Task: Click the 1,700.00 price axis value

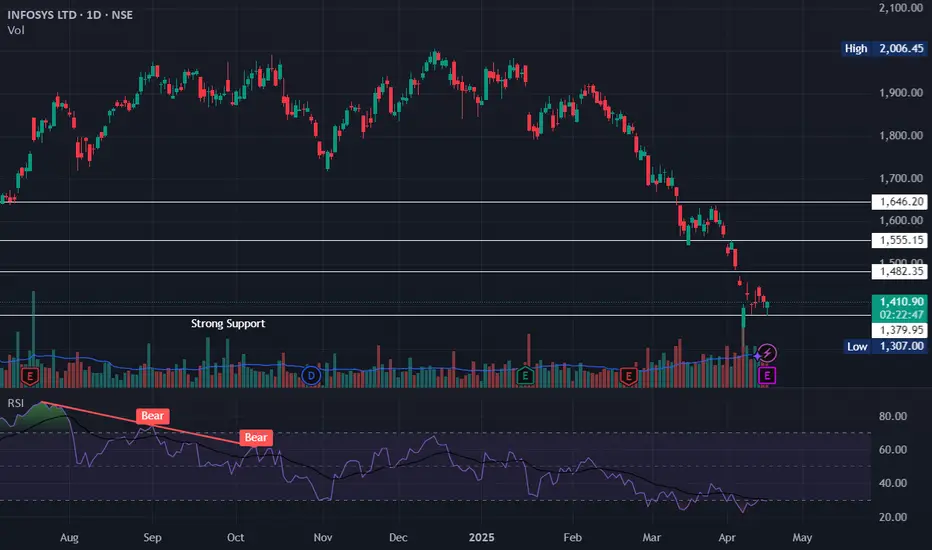Action: [x=901, y=178]
